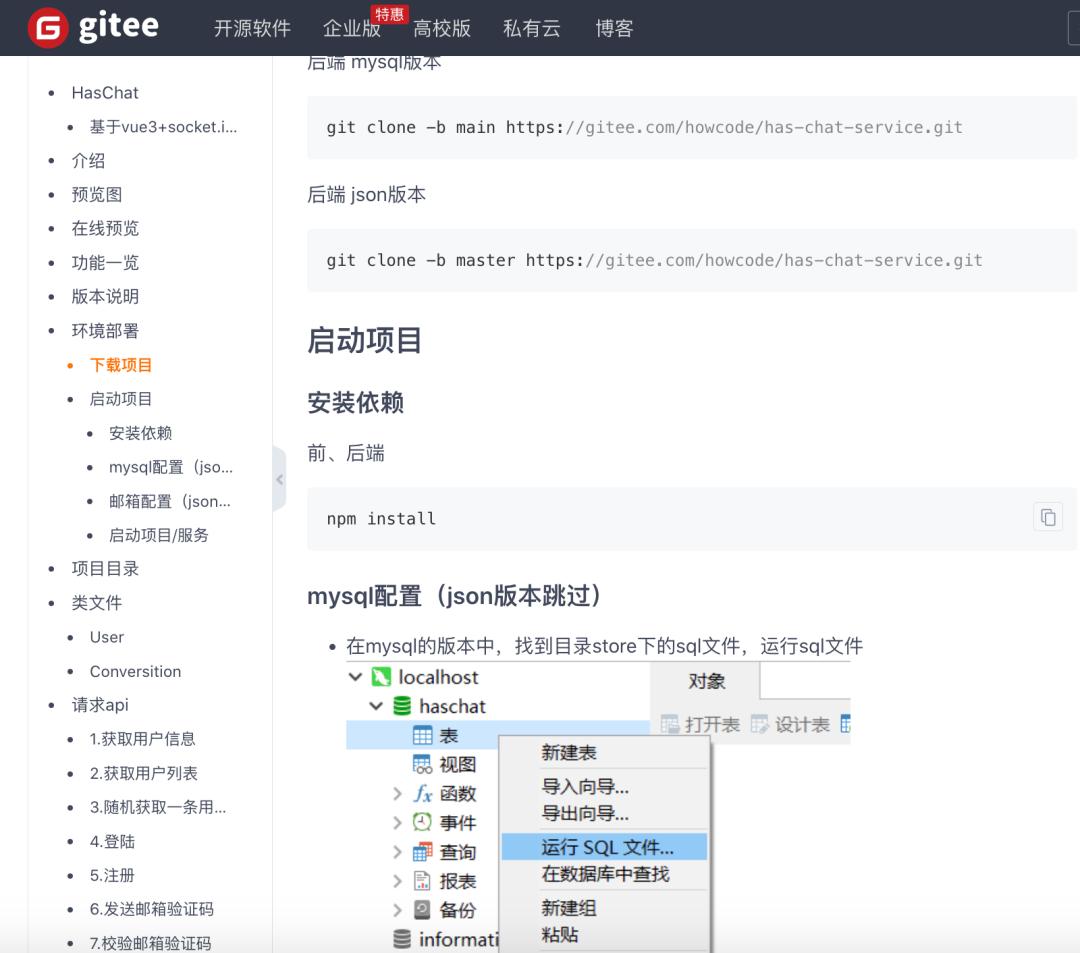Open 基于vue3+socket.i... outline entry
Viewport: 1080px width, 953px height.
click(x=163, y=127)
